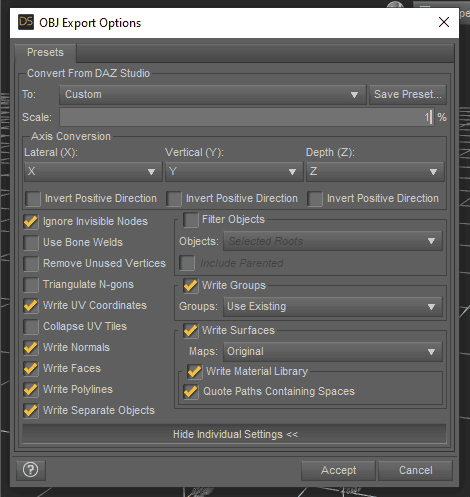Viewport: 470px width, 497px height.
Task: Click the DS logo in title bar
Action: 26,22
